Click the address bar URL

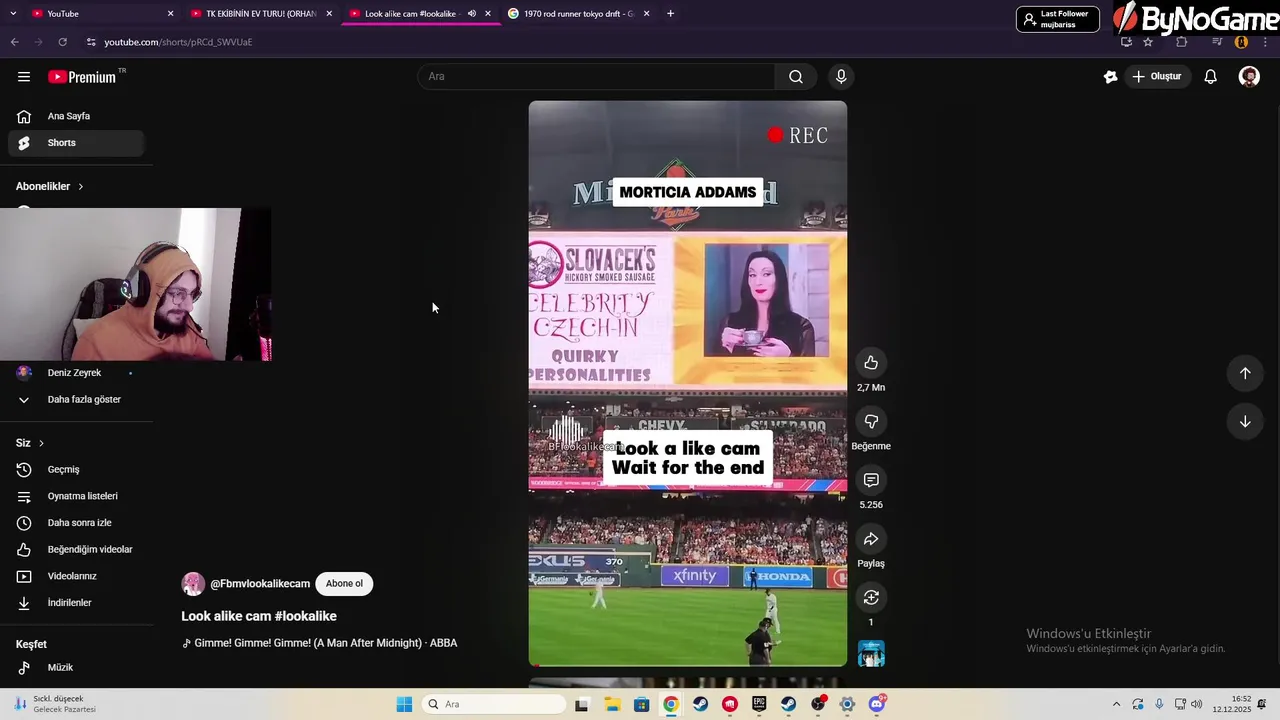tap(178, 42)
